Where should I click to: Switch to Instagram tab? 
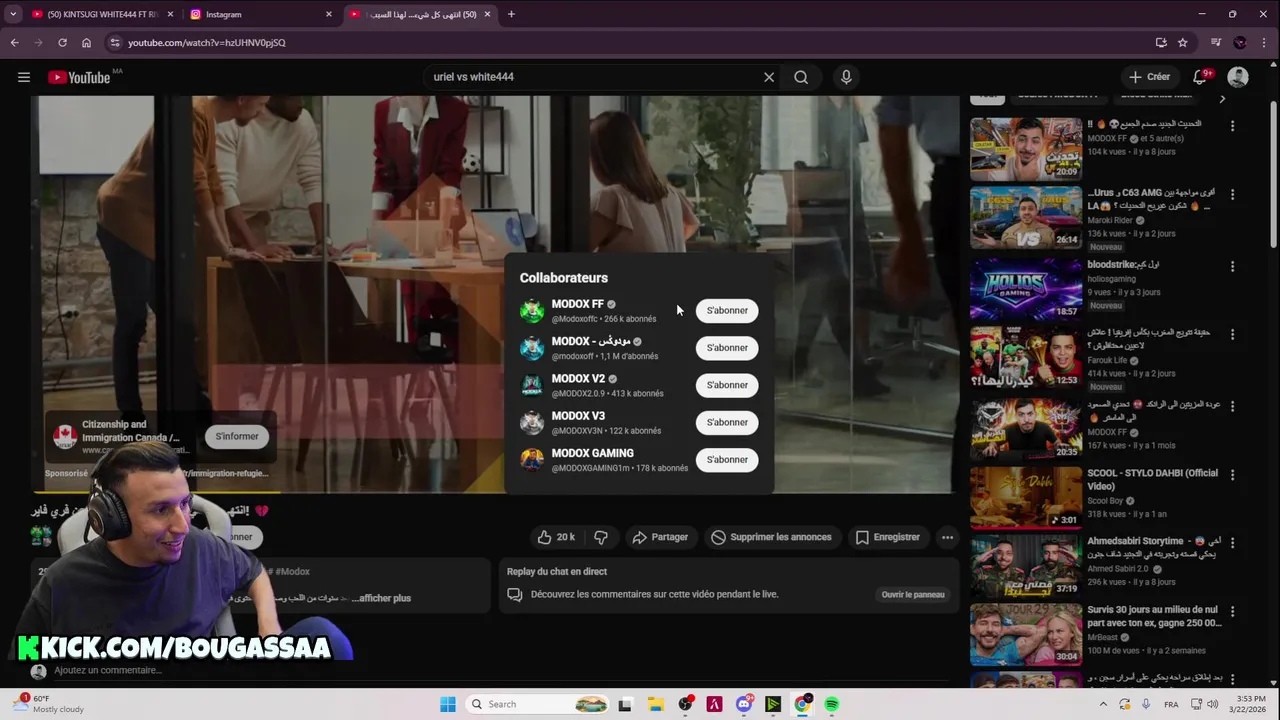[261, 14]
